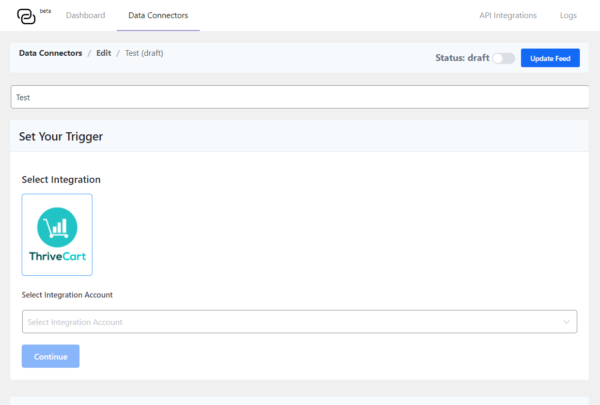This screenshot has height=405, width=600.
Task: Click the app logo in top-left corner
Action: coord(25,16)
